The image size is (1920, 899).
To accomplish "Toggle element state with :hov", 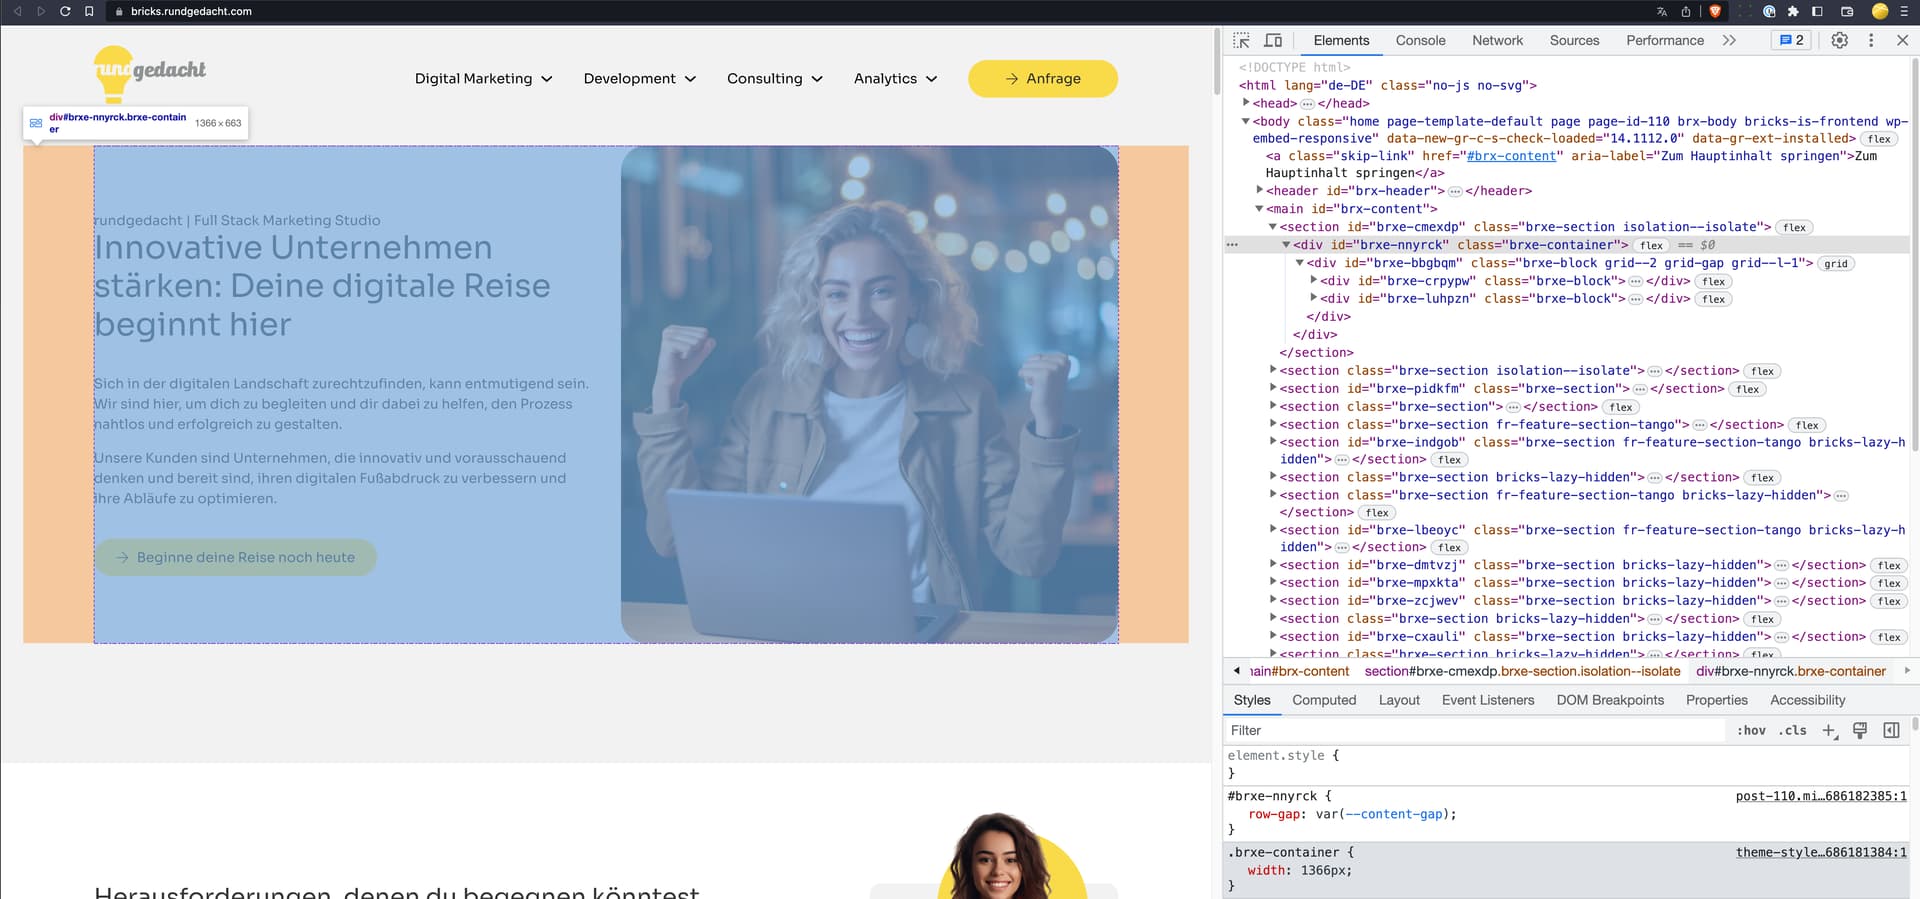I will coord(1751,731).
